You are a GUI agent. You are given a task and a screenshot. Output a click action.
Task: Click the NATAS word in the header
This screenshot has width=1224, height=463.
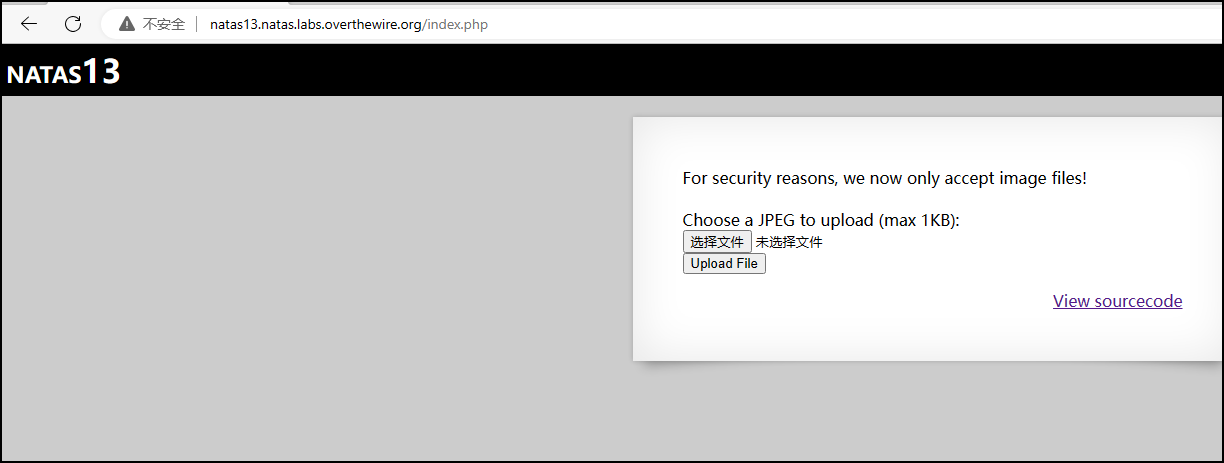click(44, 75)
